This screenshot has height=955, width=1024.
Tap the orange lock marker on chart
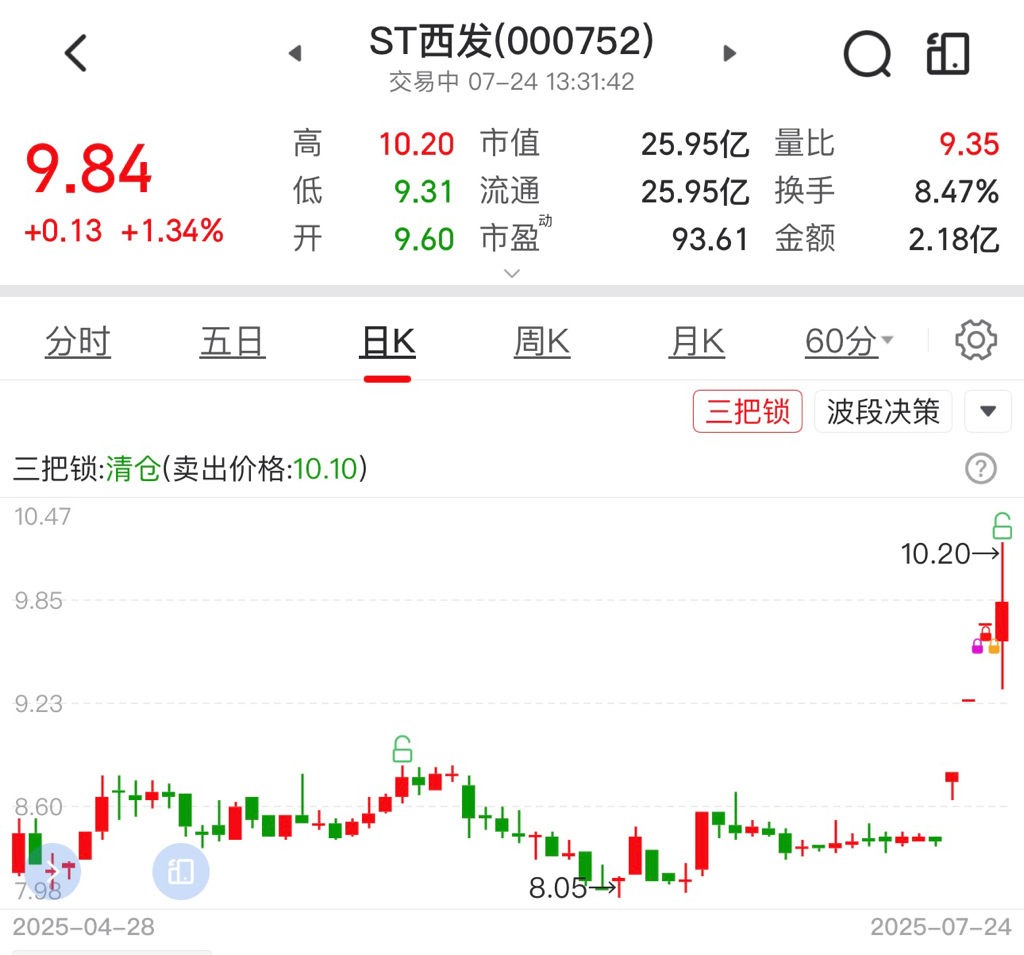click(x=994, y=646)
